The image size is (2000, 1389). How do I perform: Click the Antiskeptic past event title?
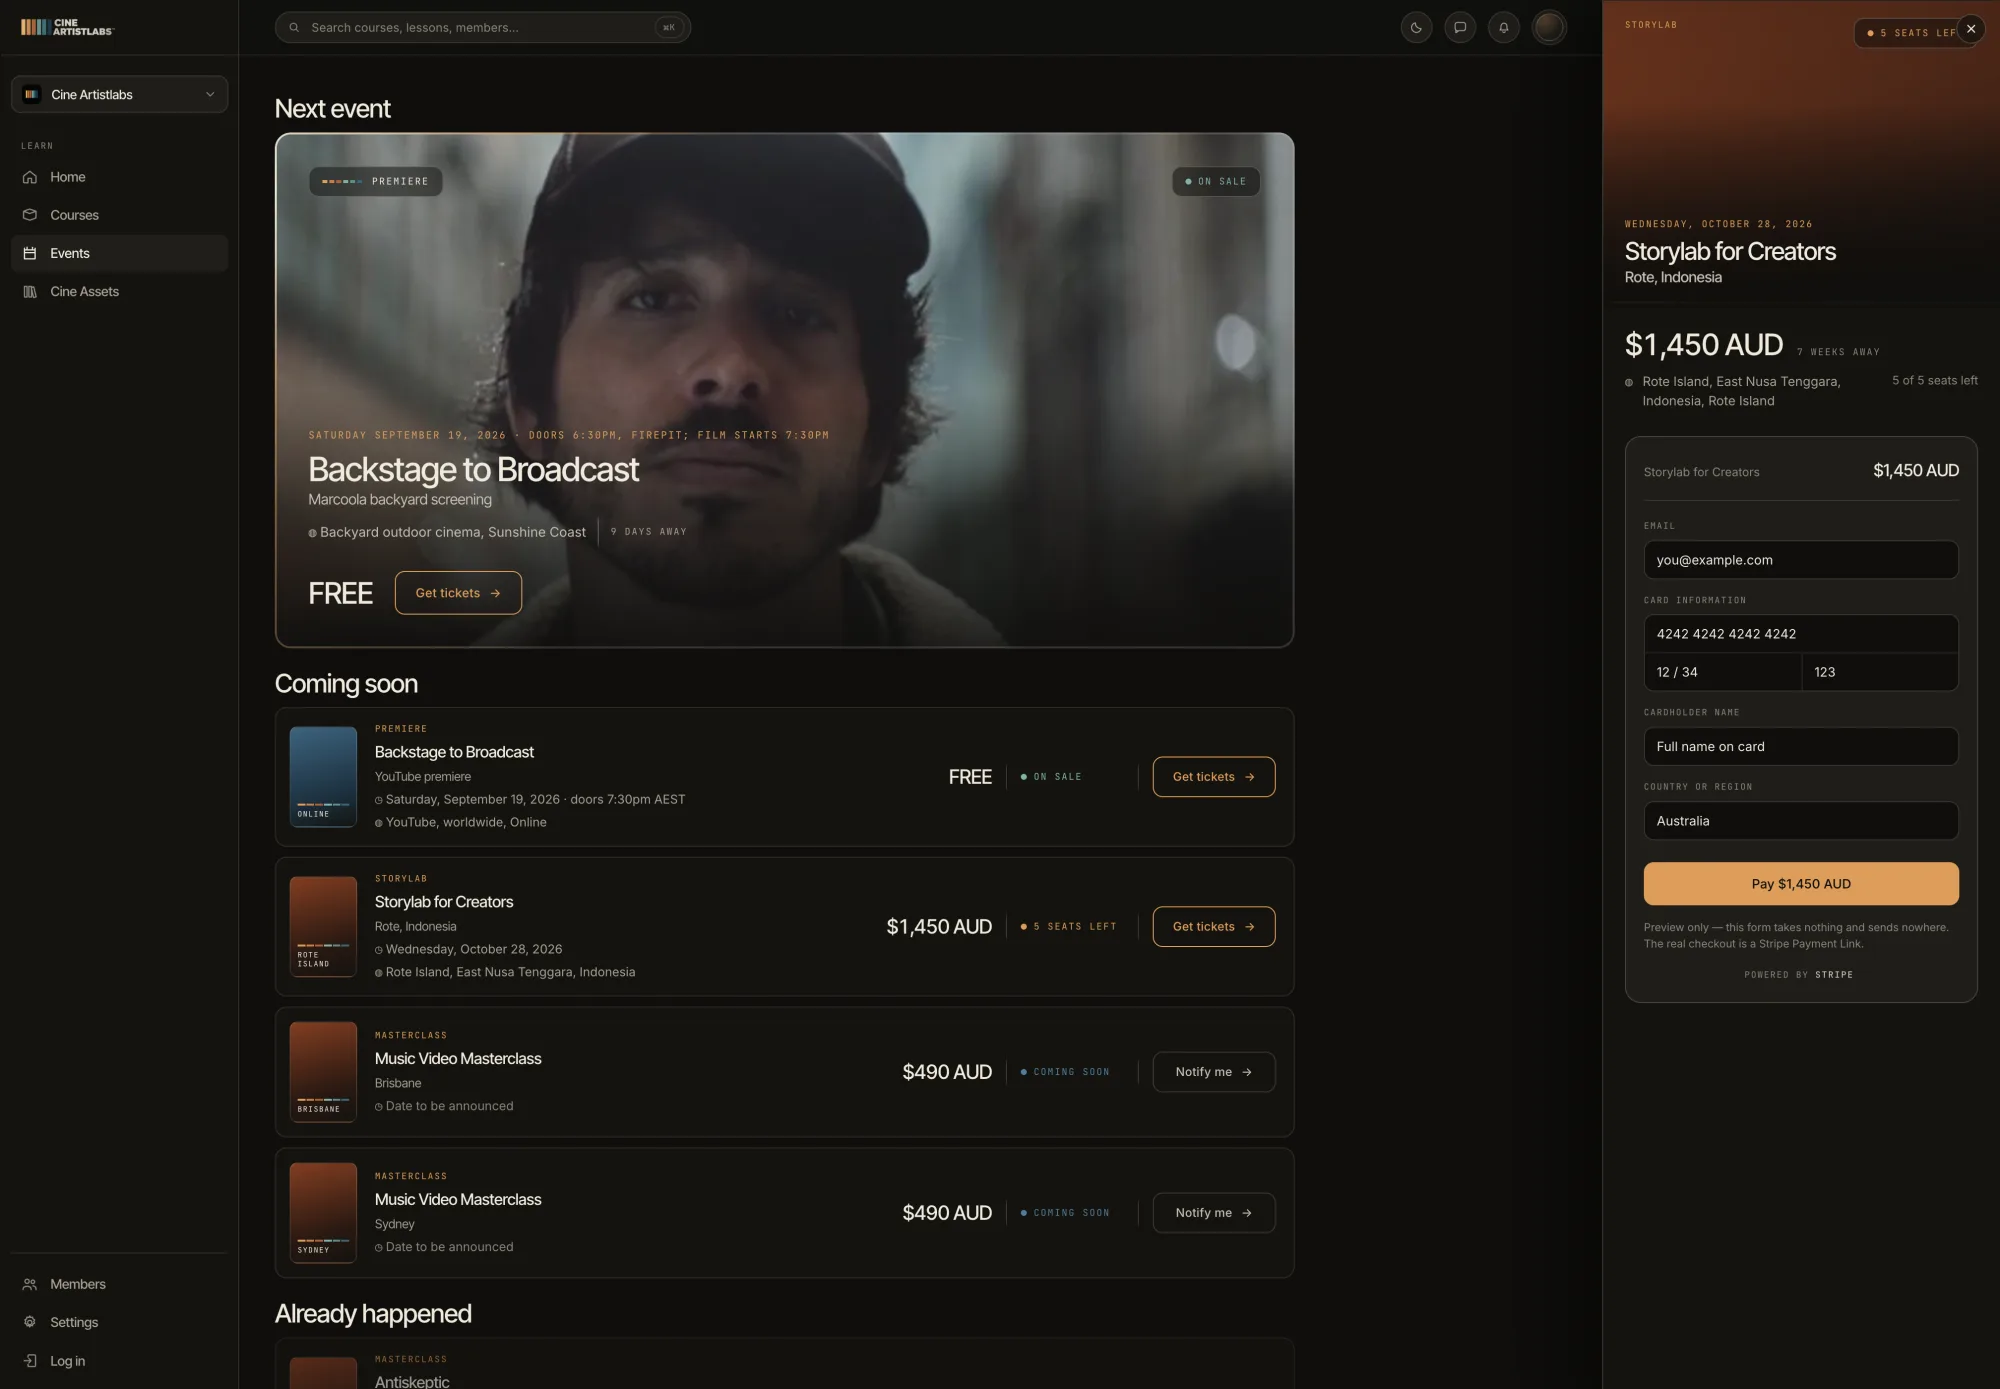412,1381
